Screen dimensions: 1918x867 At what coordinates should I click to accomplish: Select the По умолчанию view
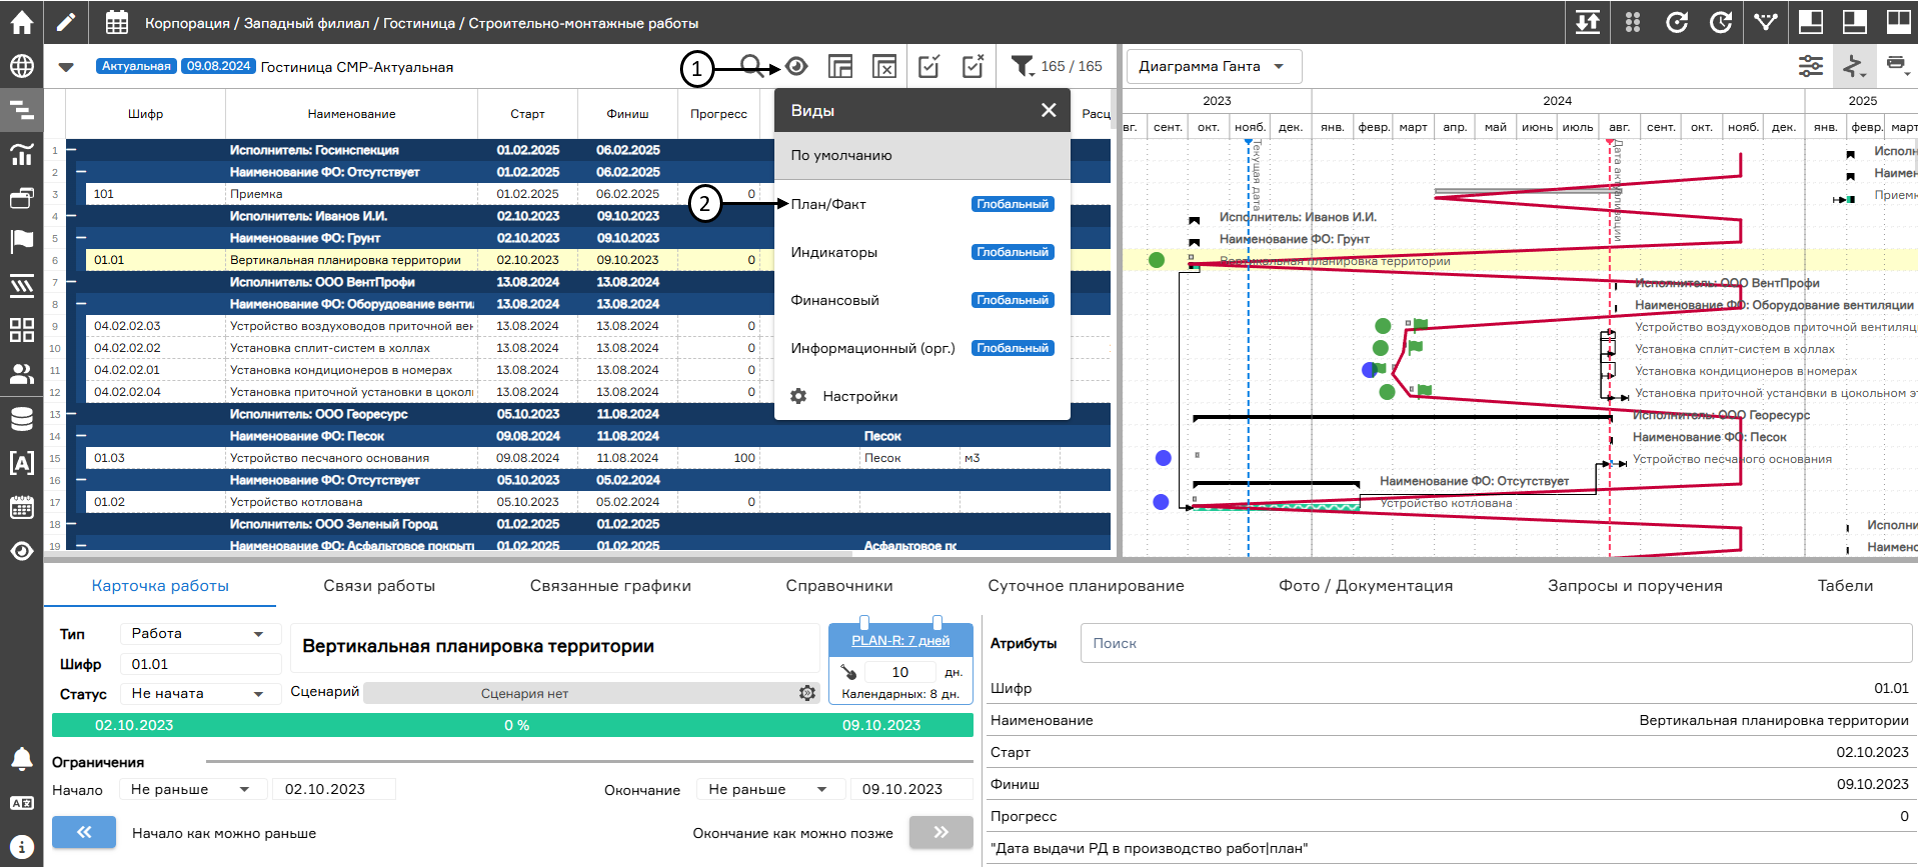(922, 155)
